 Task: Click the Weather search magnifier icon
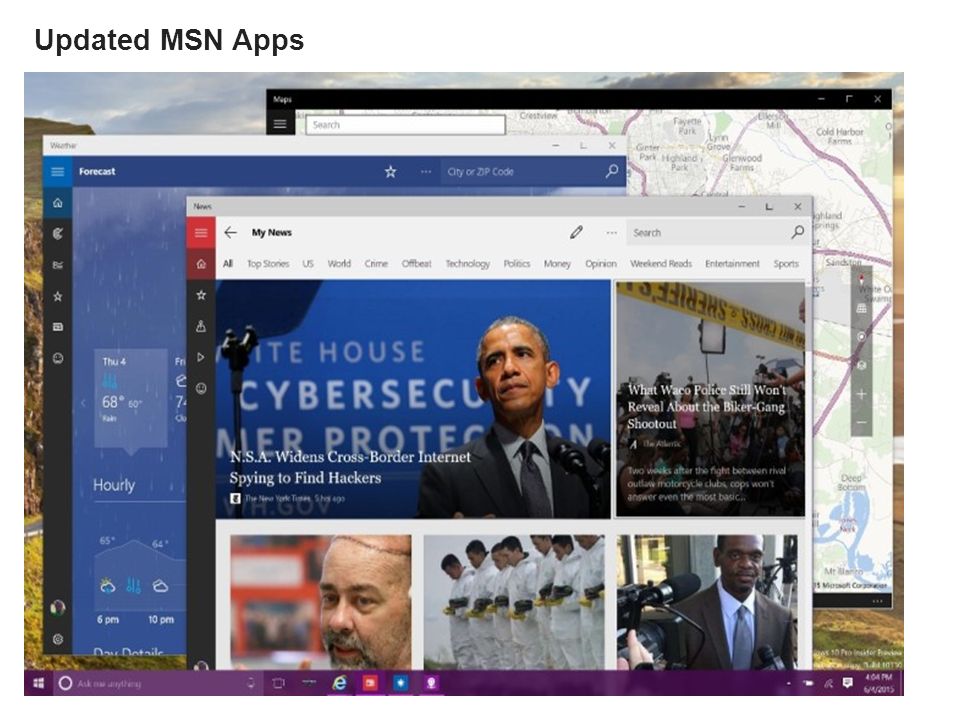[x=612, y=171]
